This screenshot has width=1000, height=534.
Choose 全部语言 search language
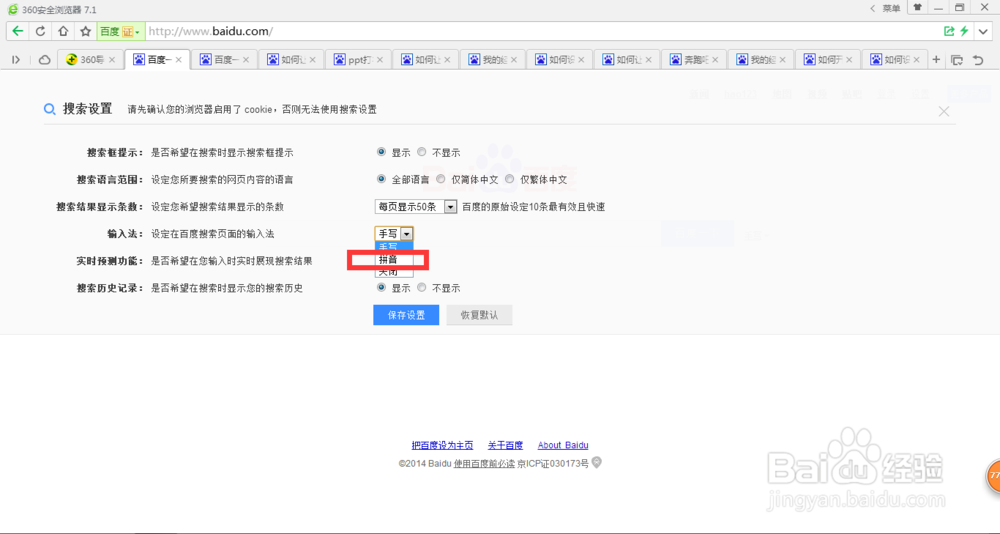381,179
